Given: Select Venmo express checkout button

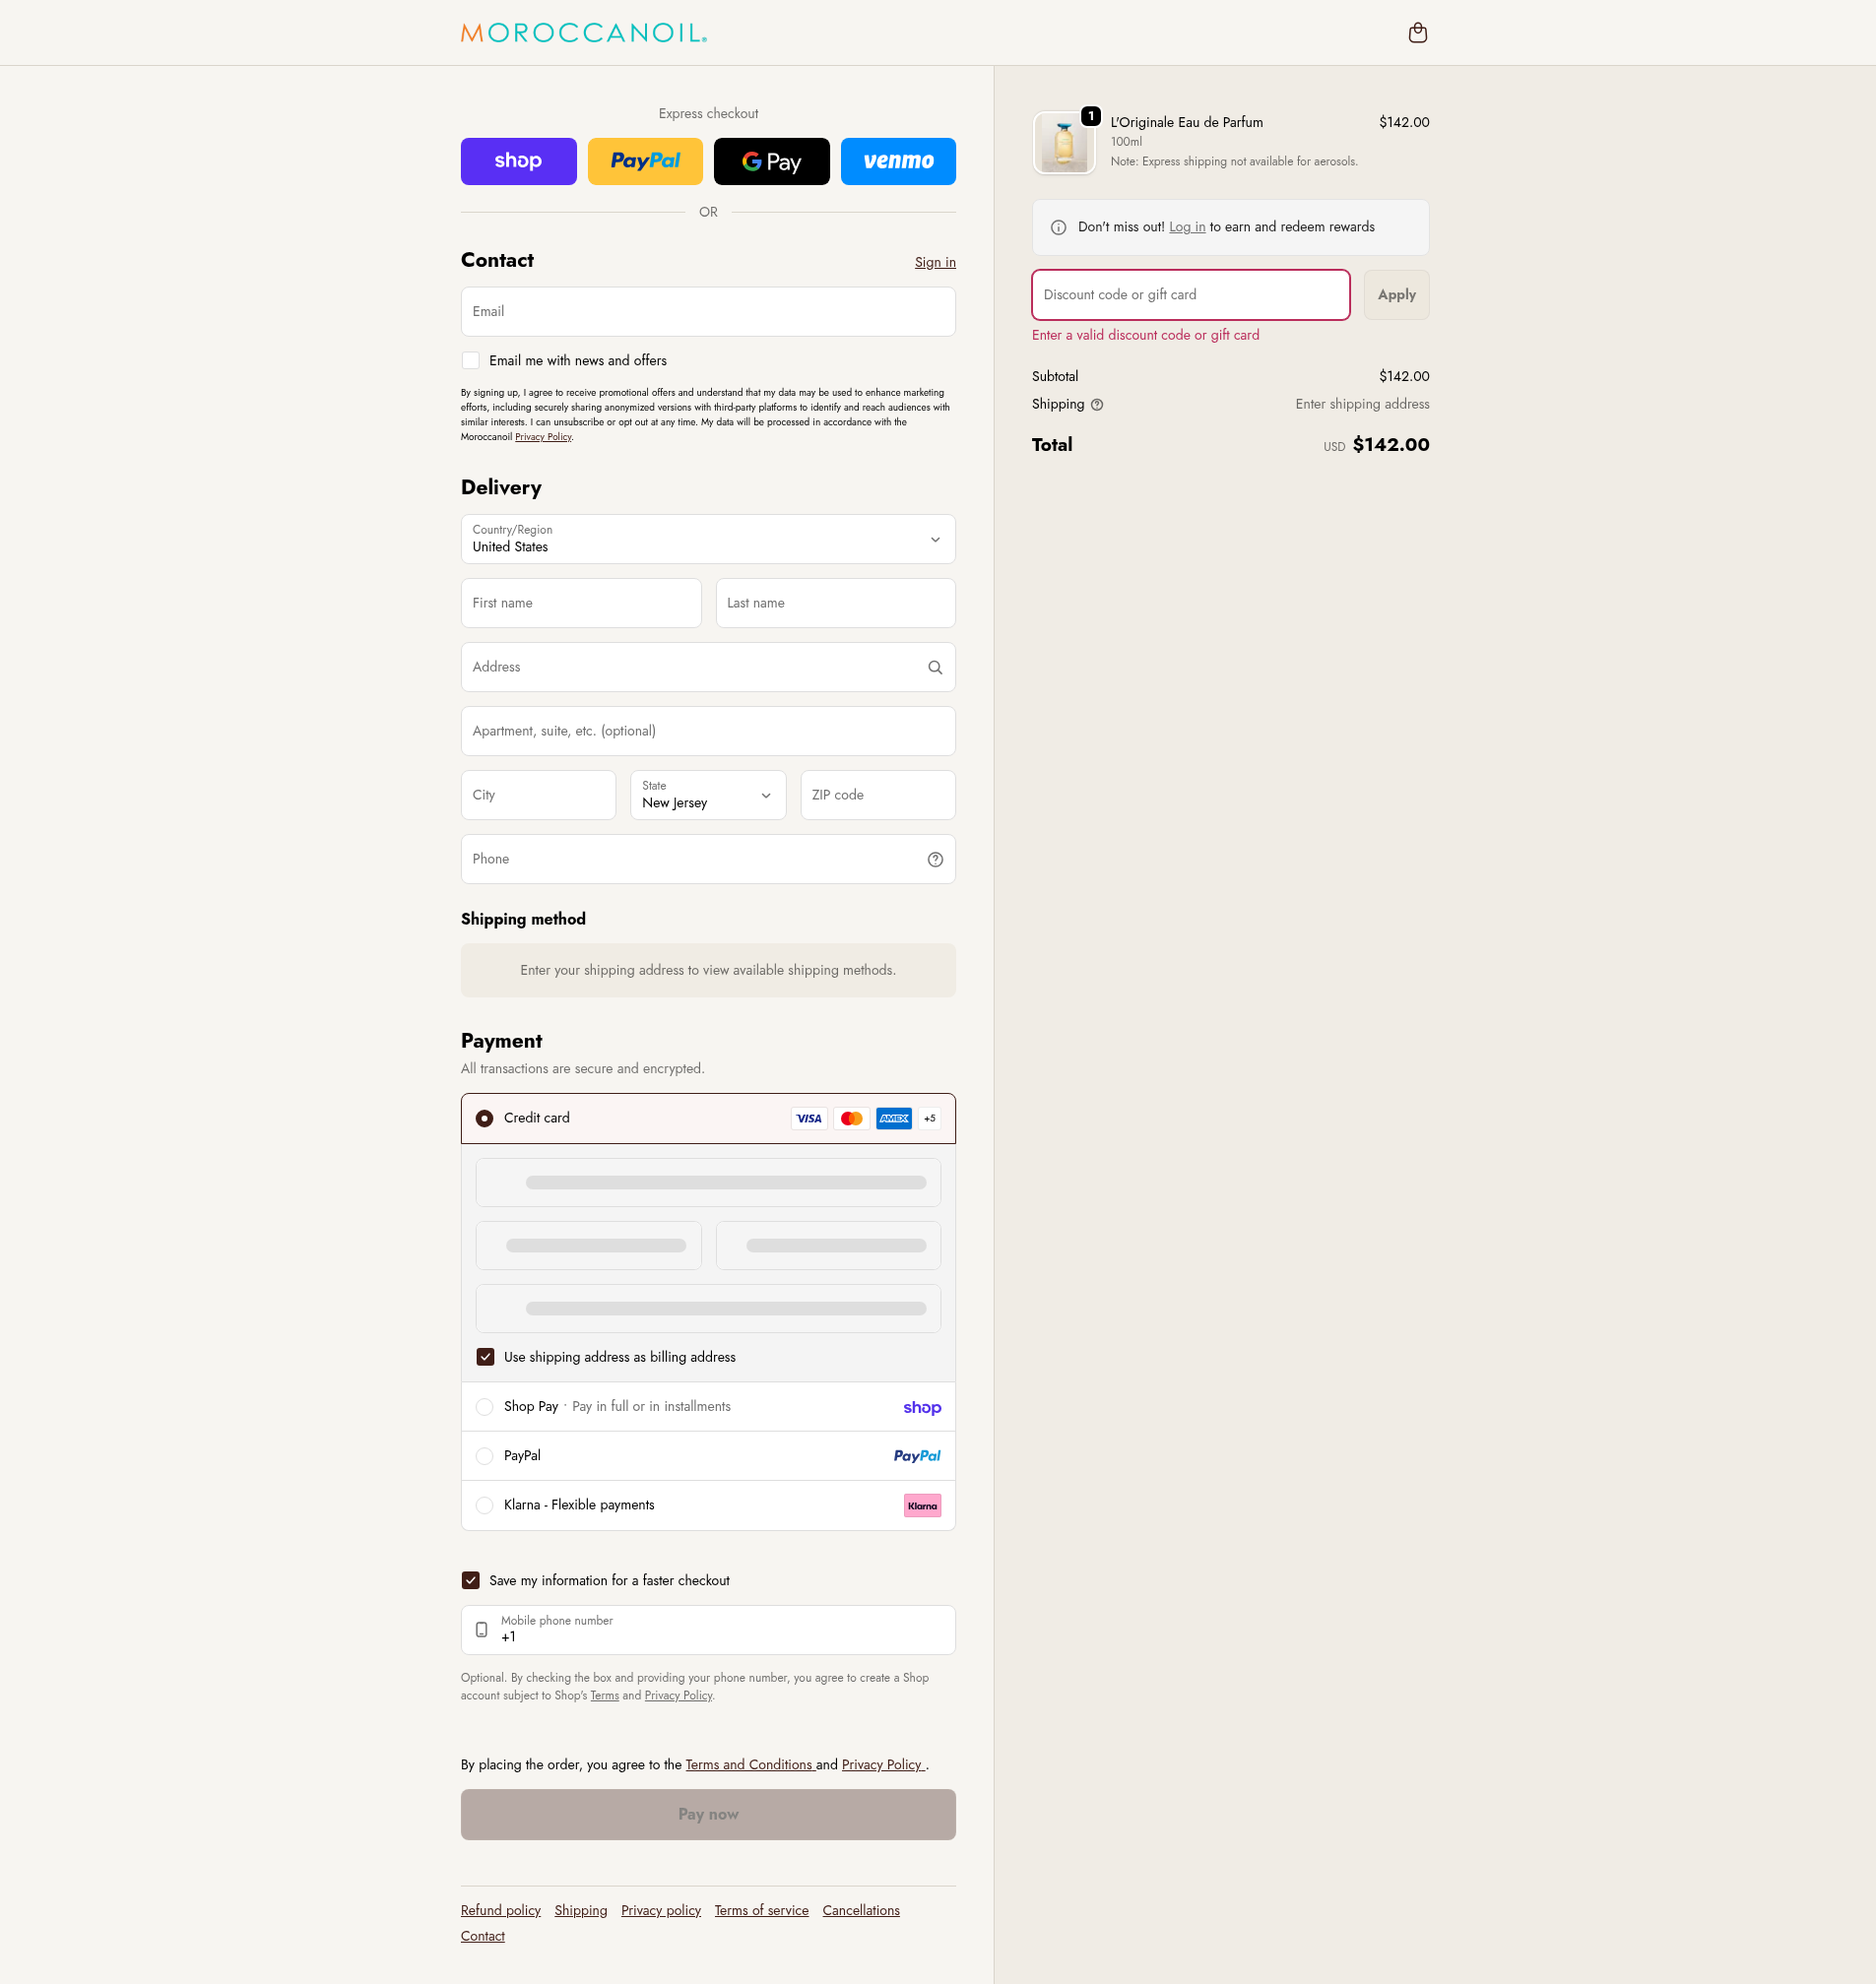Looking at the screenshot, I should (x=897, y=161).
